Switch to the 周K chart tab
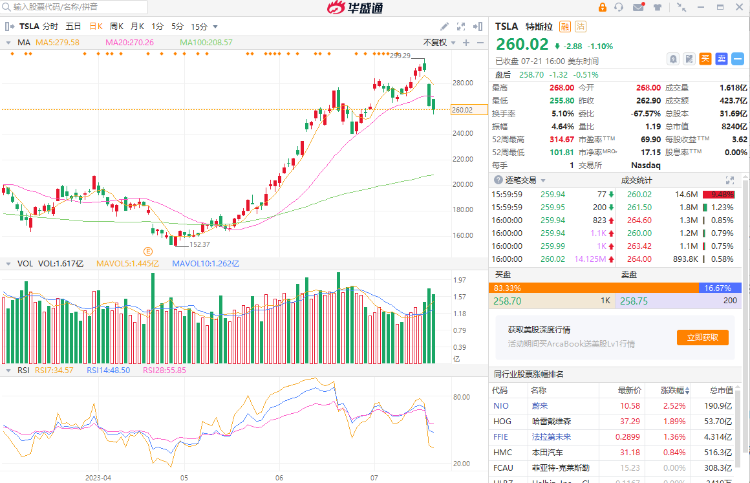750x483 pixels. [x=117, y=26]
